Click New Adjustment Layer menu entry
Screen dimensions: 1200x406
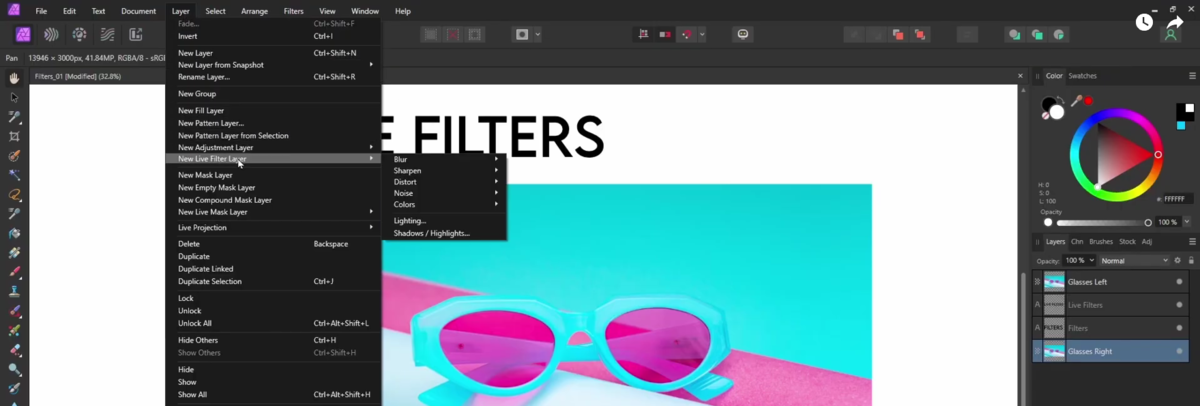[215, 147]
